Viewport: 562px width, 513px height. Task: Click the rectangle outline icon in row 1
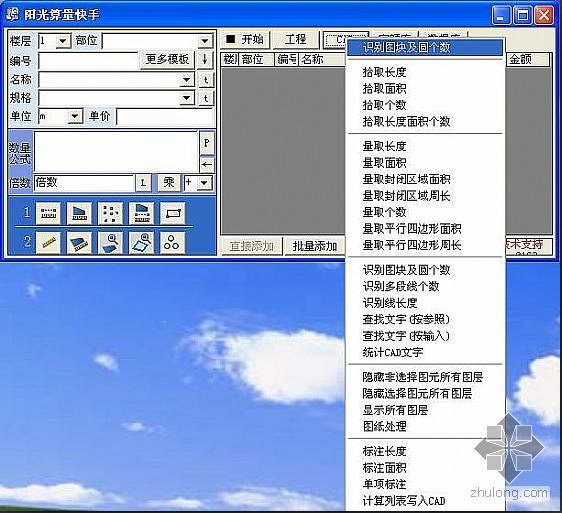point(173,213)
